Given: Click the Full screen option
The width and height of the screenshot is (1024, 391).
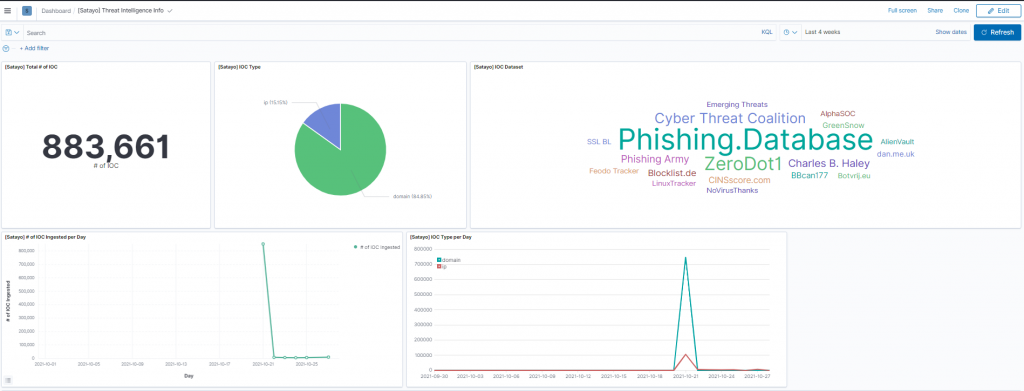Looking at the screenshot, I should tap(902, 11).
